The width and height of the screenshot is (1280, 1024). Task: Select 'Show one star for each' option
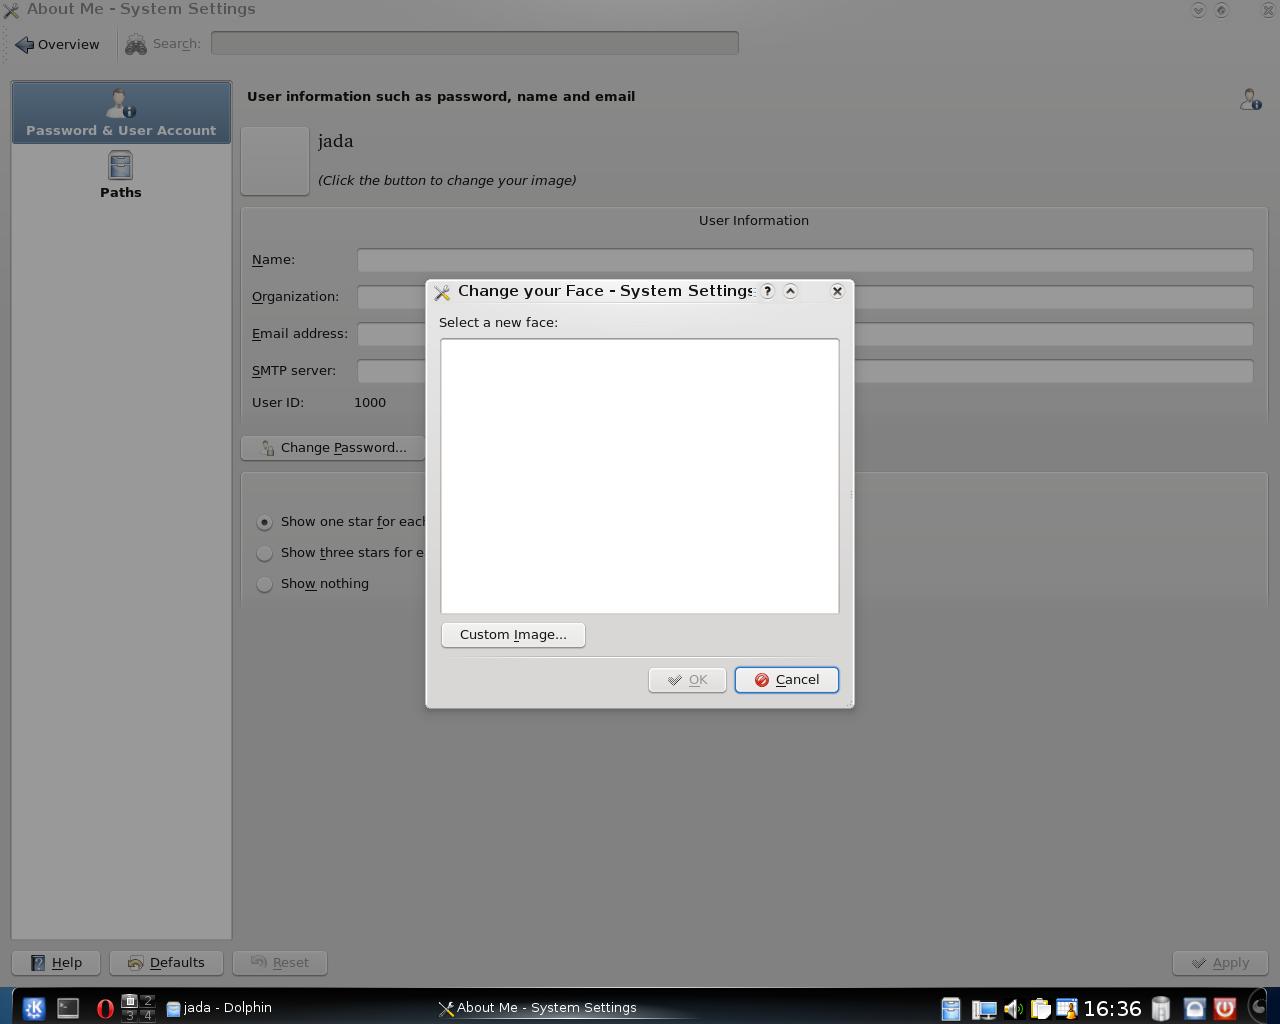point(265,522)
